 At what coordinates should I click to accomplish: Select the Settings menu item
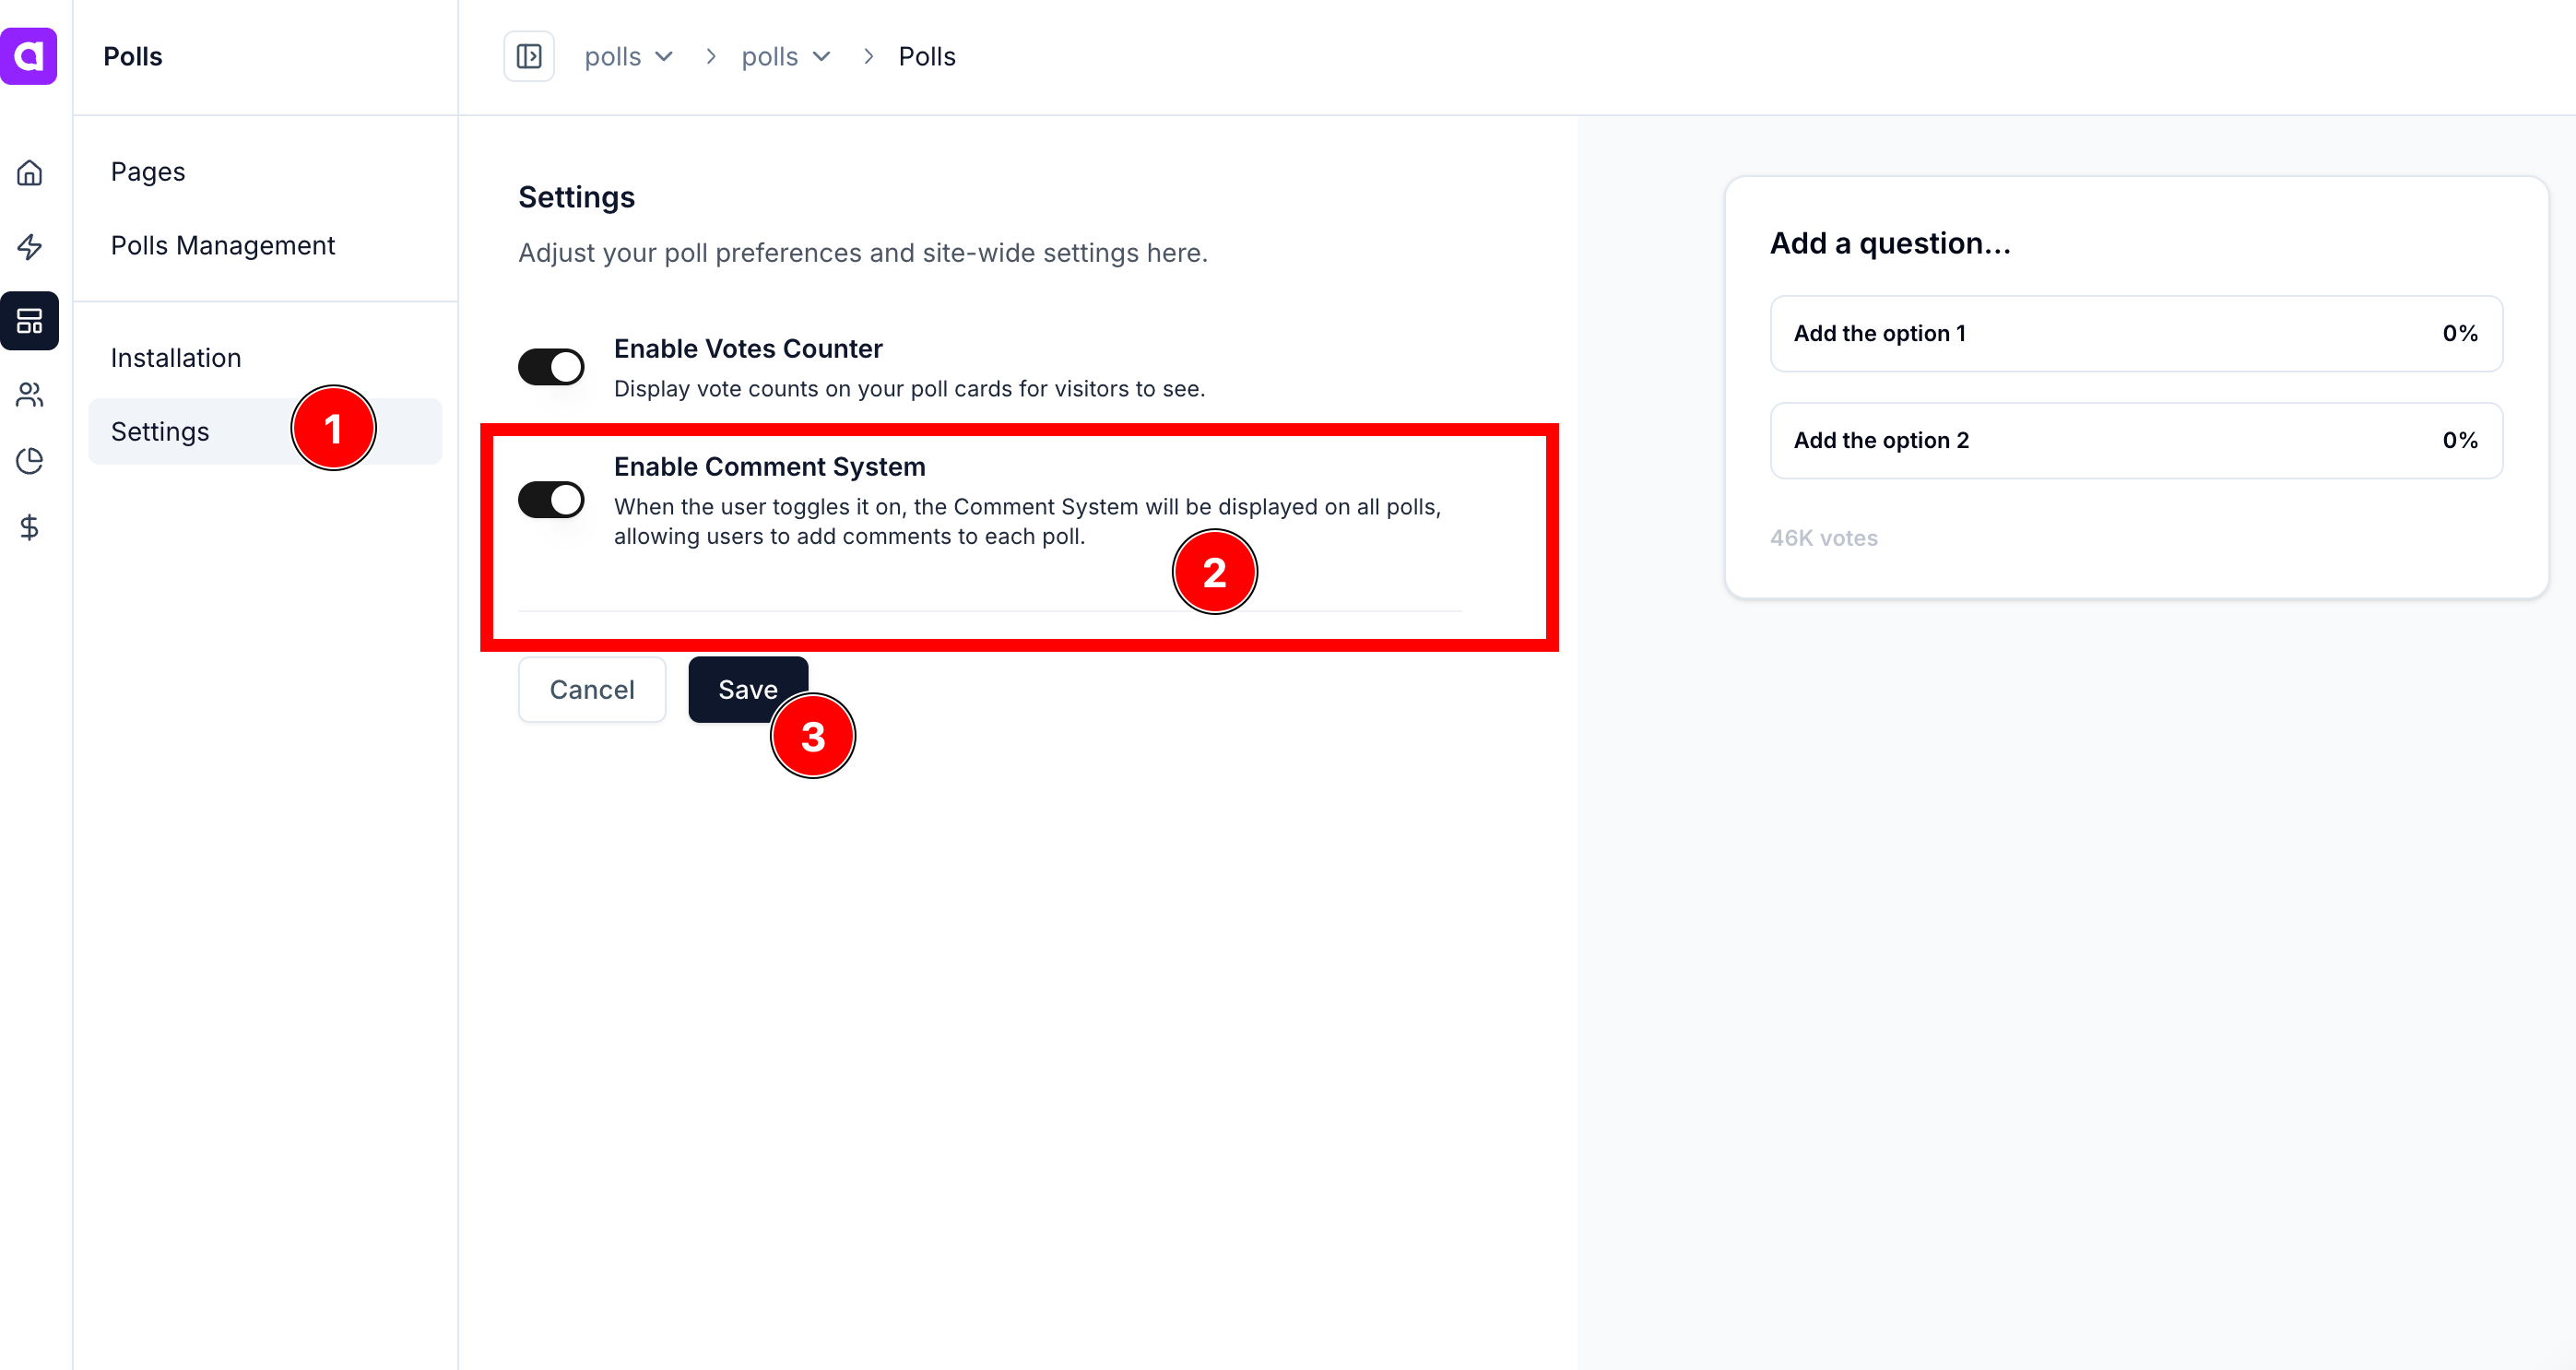(160, 432)
